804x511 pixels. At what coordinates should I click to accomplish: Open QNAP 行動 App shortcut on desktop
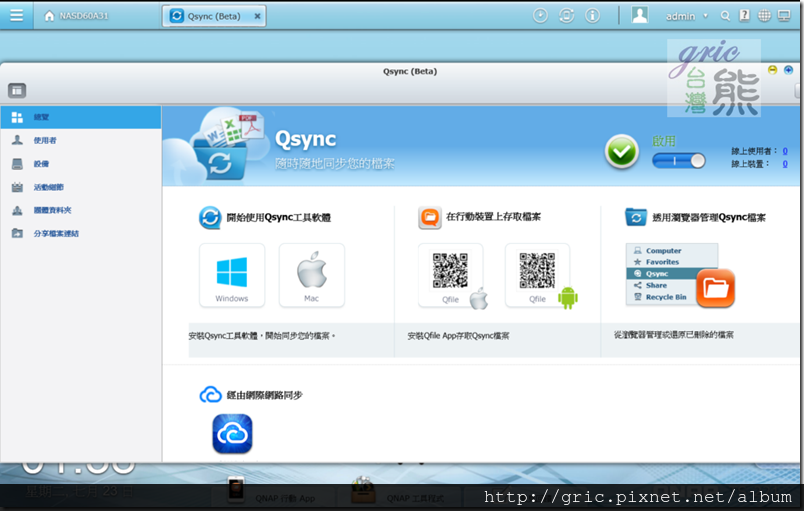coord(273,491)
